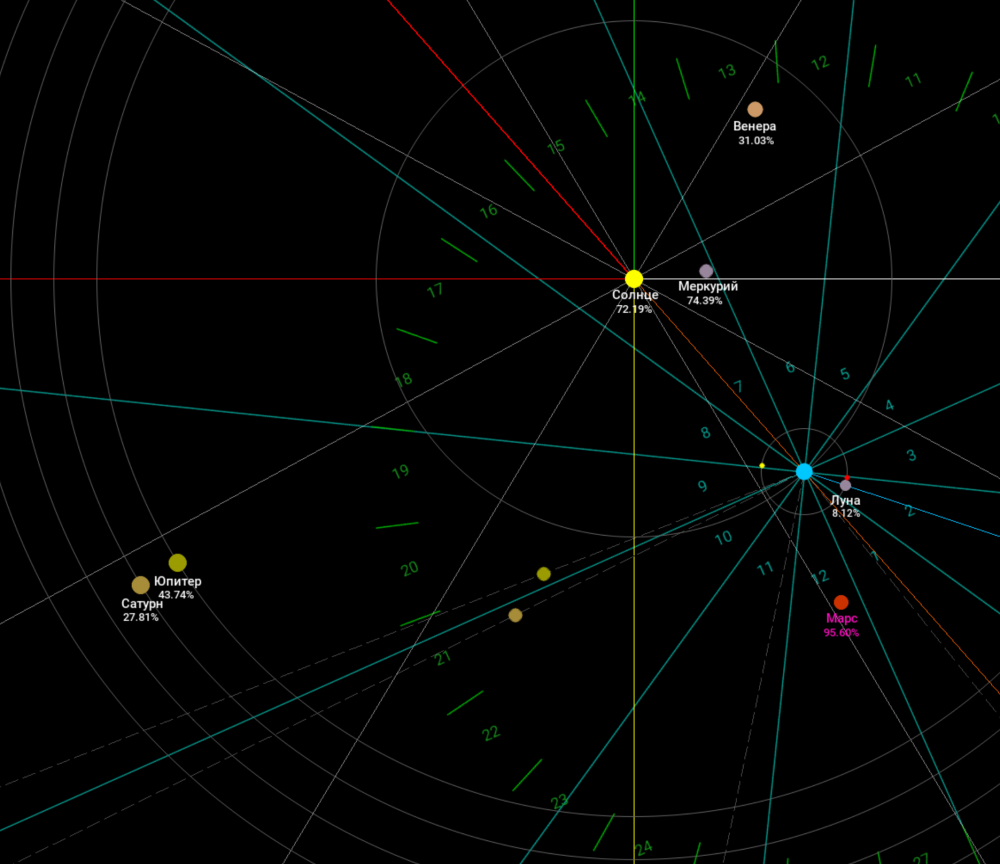Viewport: 1000px width, 864px height.
Task: Click teal number 5 near Earth orbit
Action: click(845, 374)
